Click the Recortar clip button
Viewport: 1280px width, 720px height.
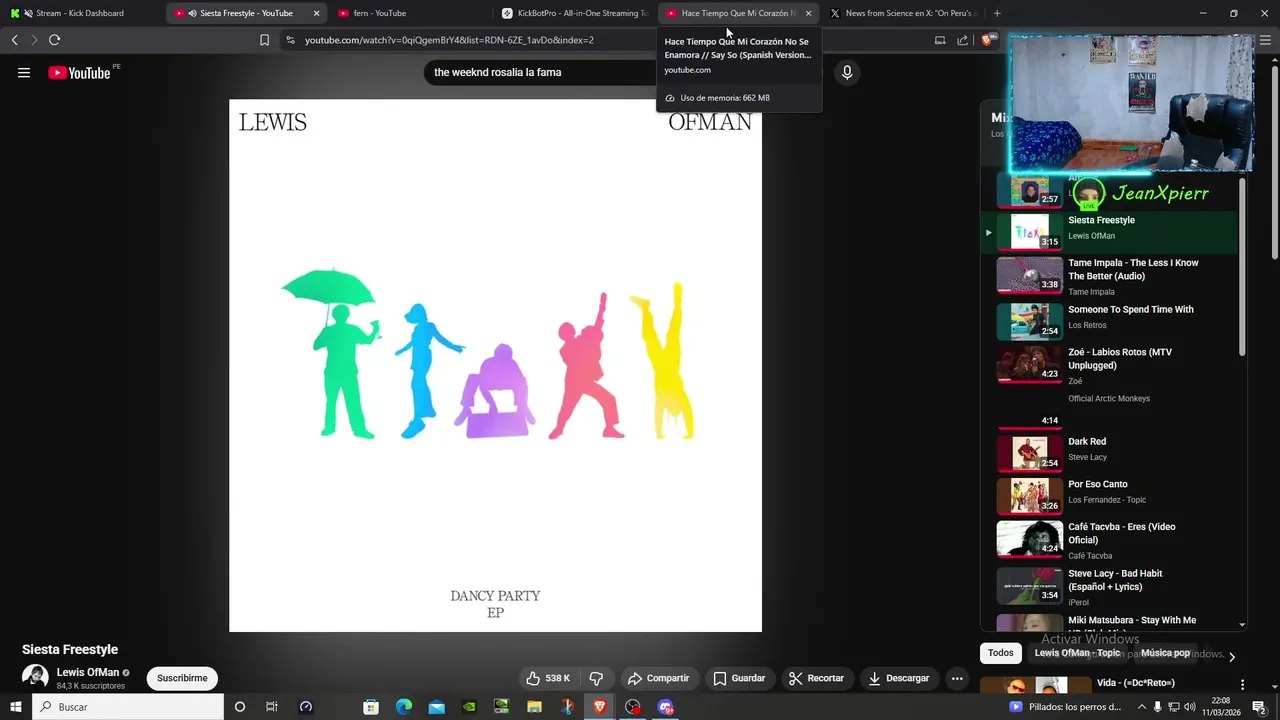point(817,678)
